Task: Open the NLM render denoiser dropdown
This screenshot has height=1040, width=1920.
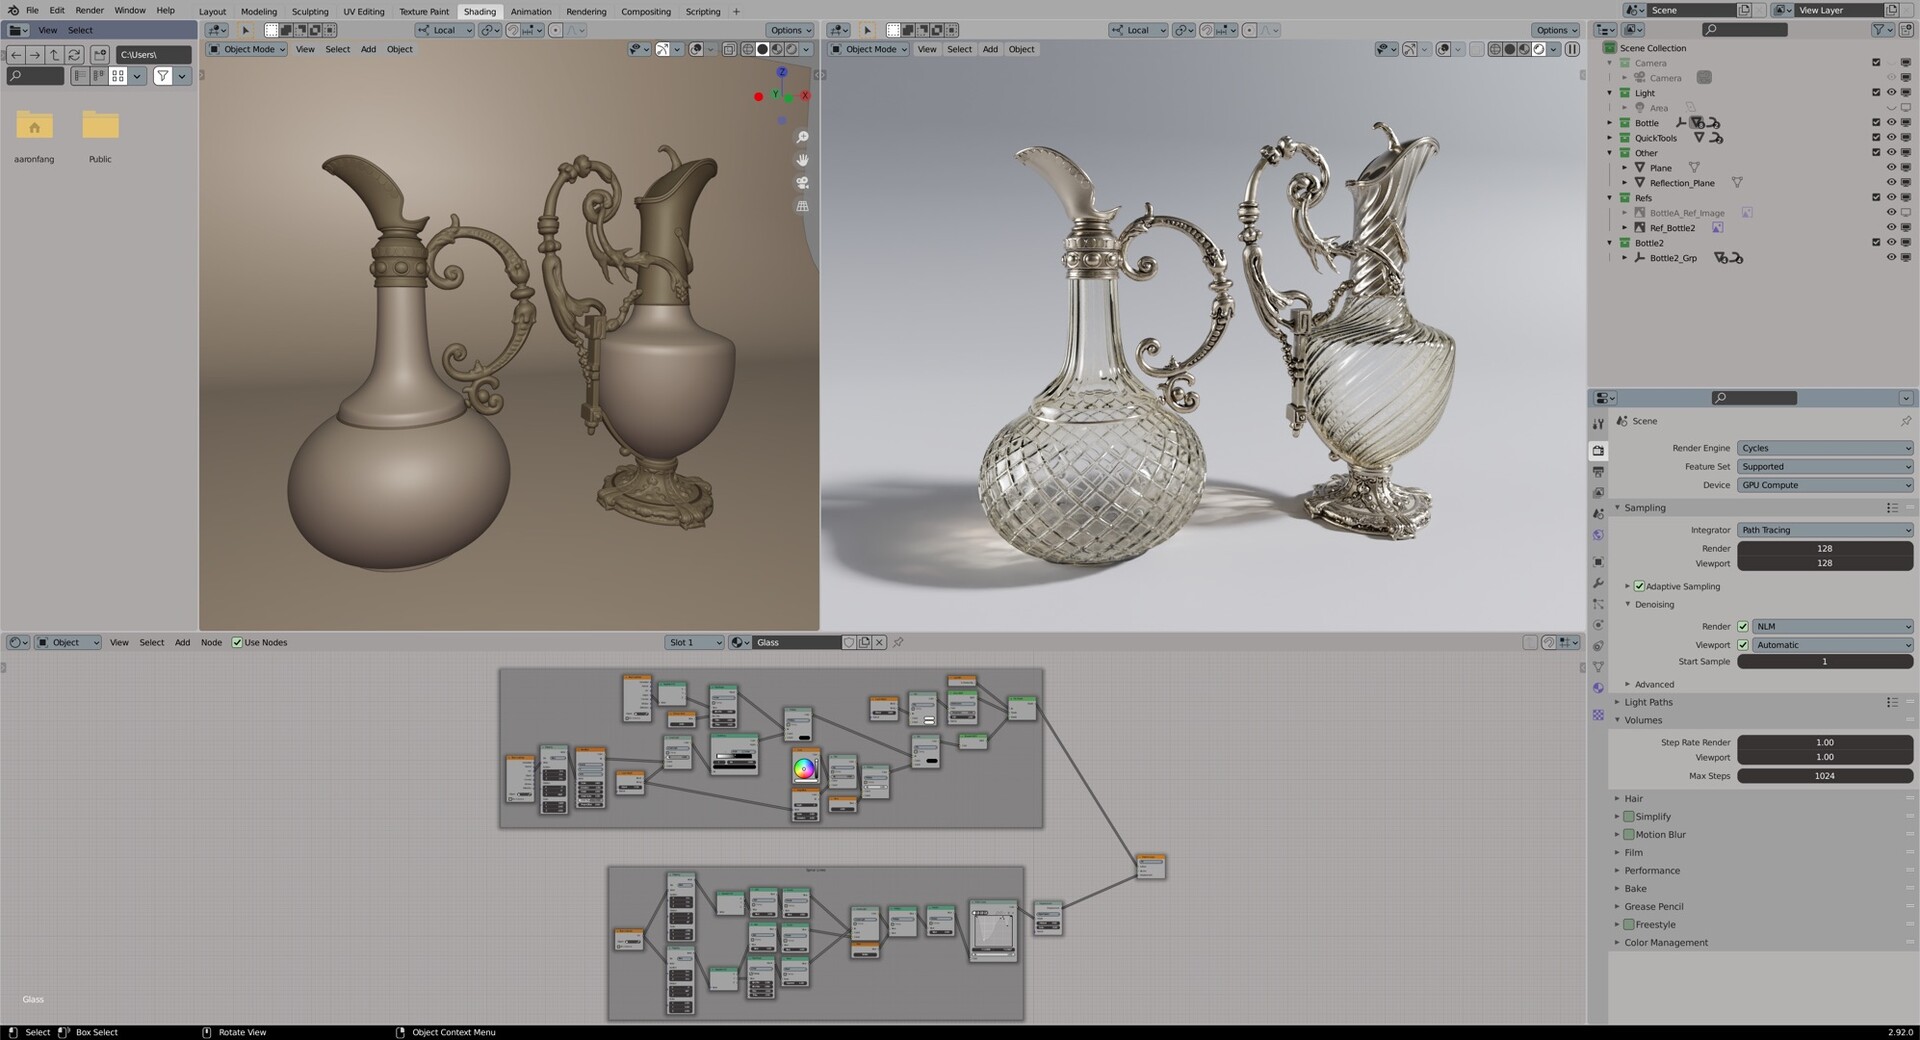Action: tap(1833, 627)
